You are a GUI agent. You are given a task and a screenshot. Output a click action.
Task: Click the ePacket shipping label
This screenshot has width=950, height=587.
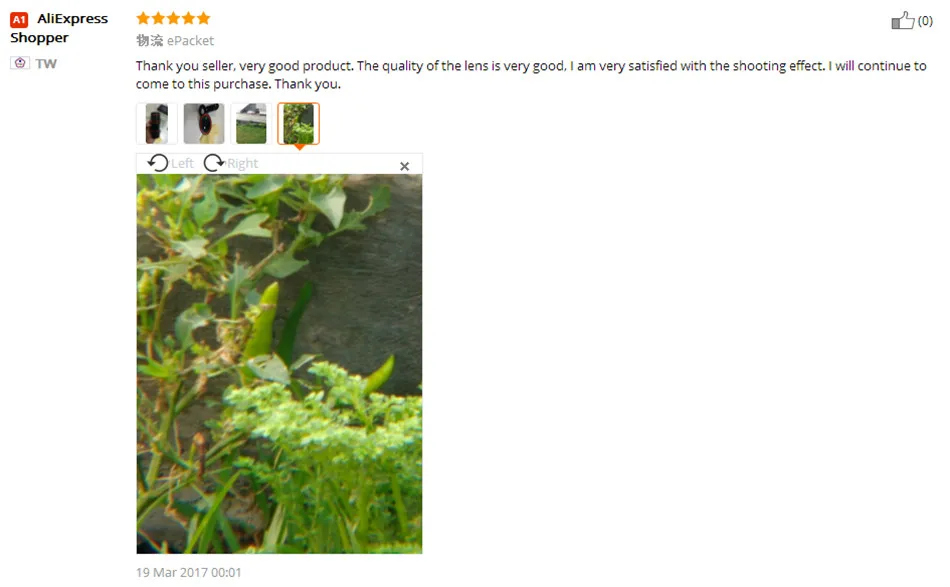click(x=190, y=41)
